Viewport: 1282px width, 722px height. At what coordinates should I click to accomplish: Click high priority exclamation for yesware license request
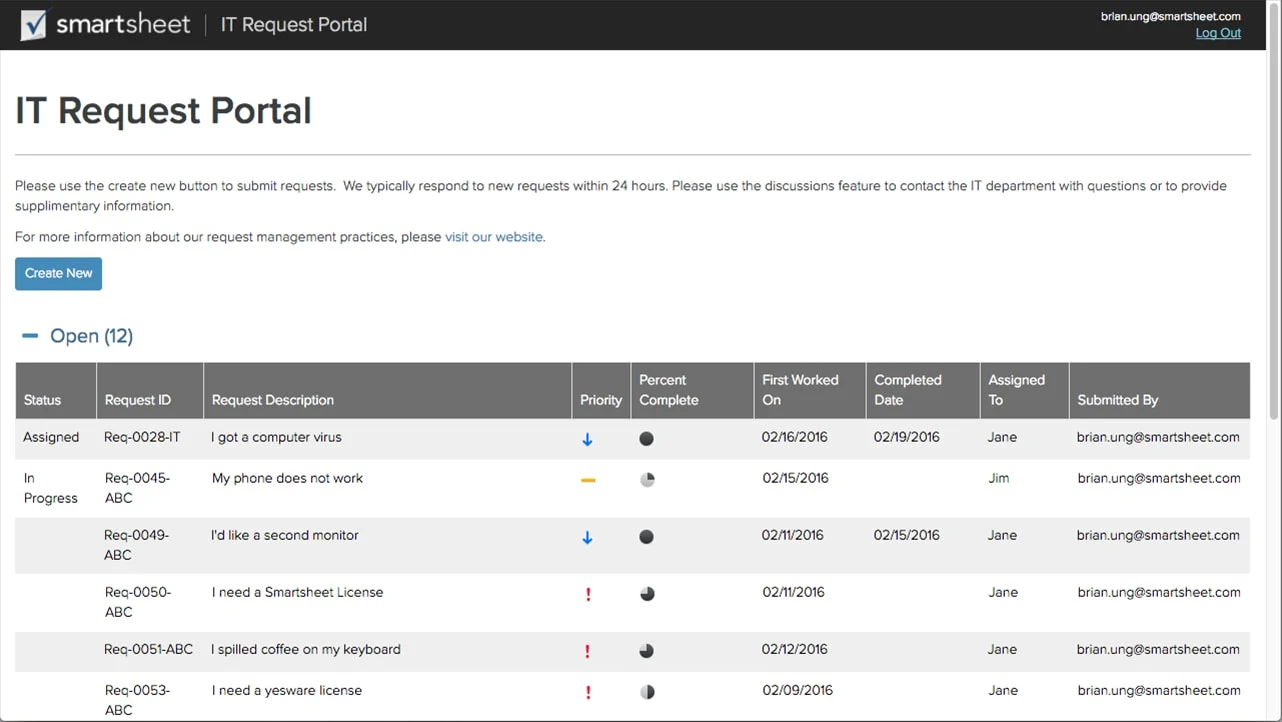tap(588, 692)
